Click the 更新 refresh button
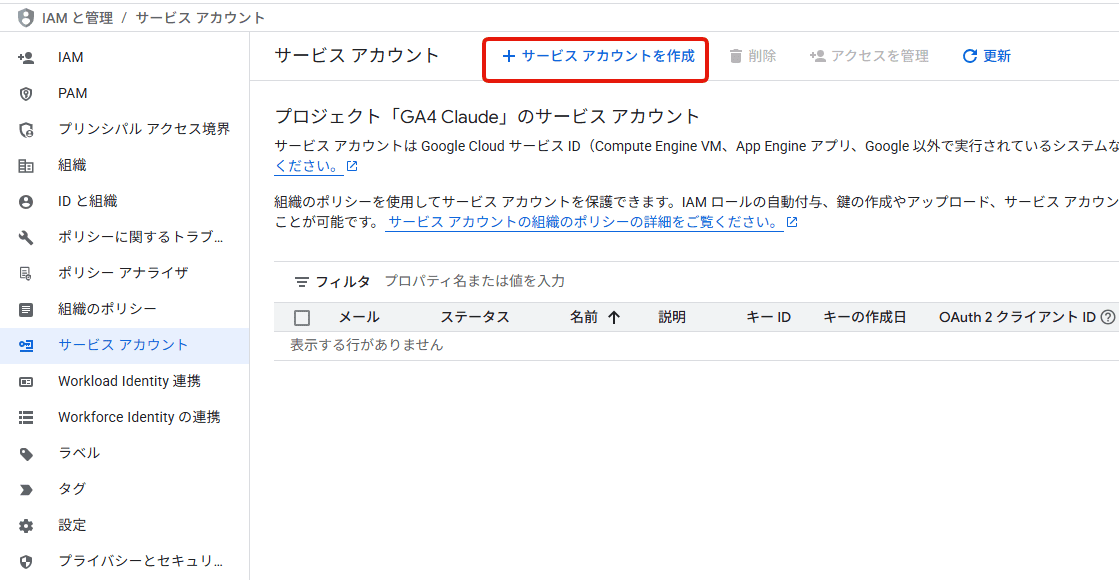Viewport: 1119px width, 580px height. pos(986,56)
